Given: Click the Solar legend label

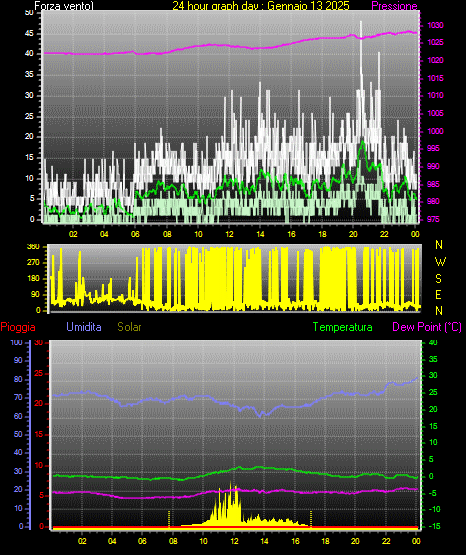Looking at the screenshot, I should (129, 327).
